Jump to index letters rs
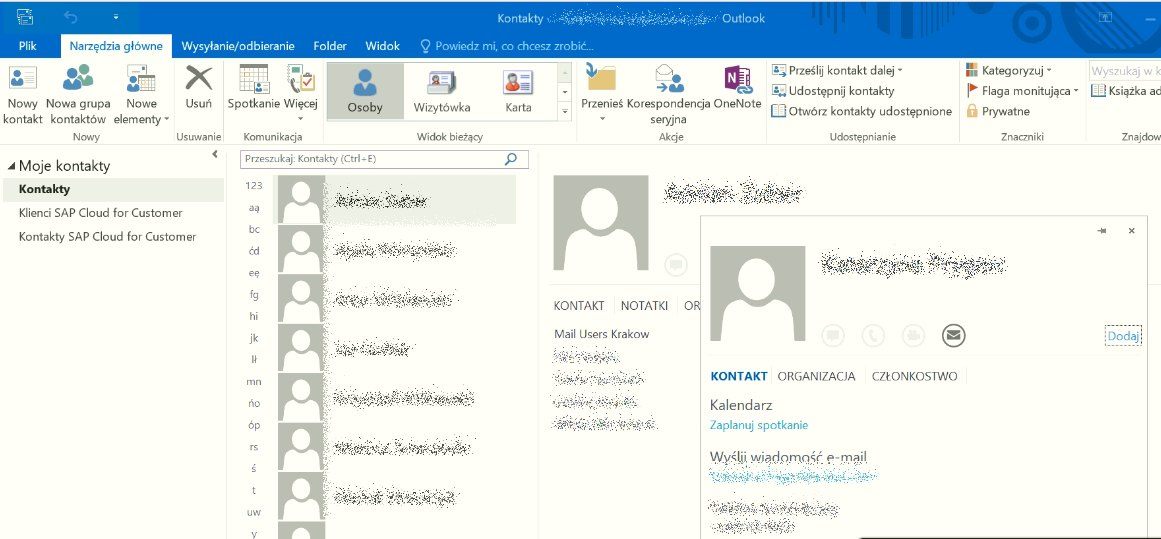This screenshot has width=1161, height=539. pyautogui.click(x=254, y=446)
